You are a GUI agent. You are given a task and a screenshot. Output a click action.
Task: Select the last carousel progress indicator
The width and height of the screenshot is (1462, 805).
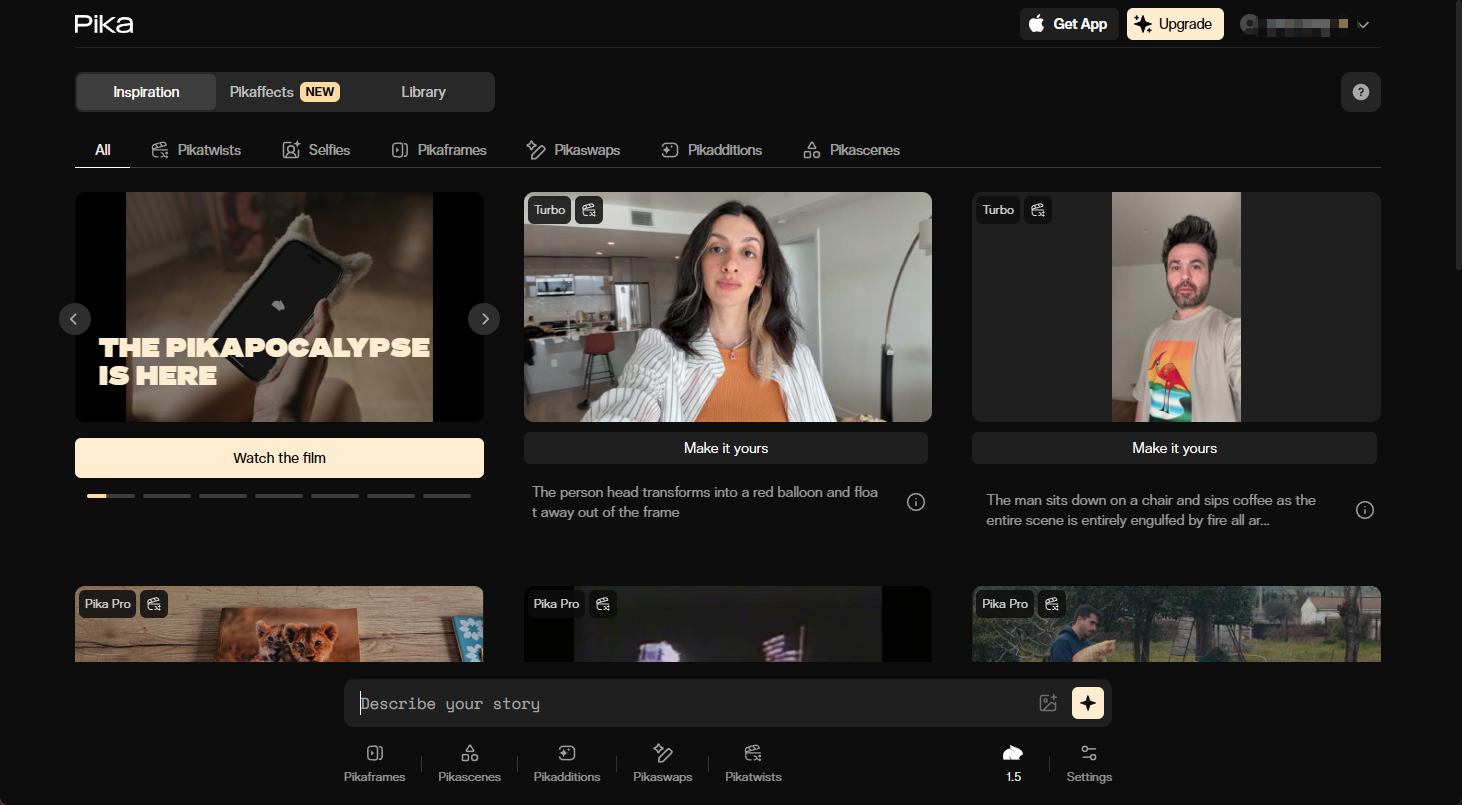(x=447, y=495)
